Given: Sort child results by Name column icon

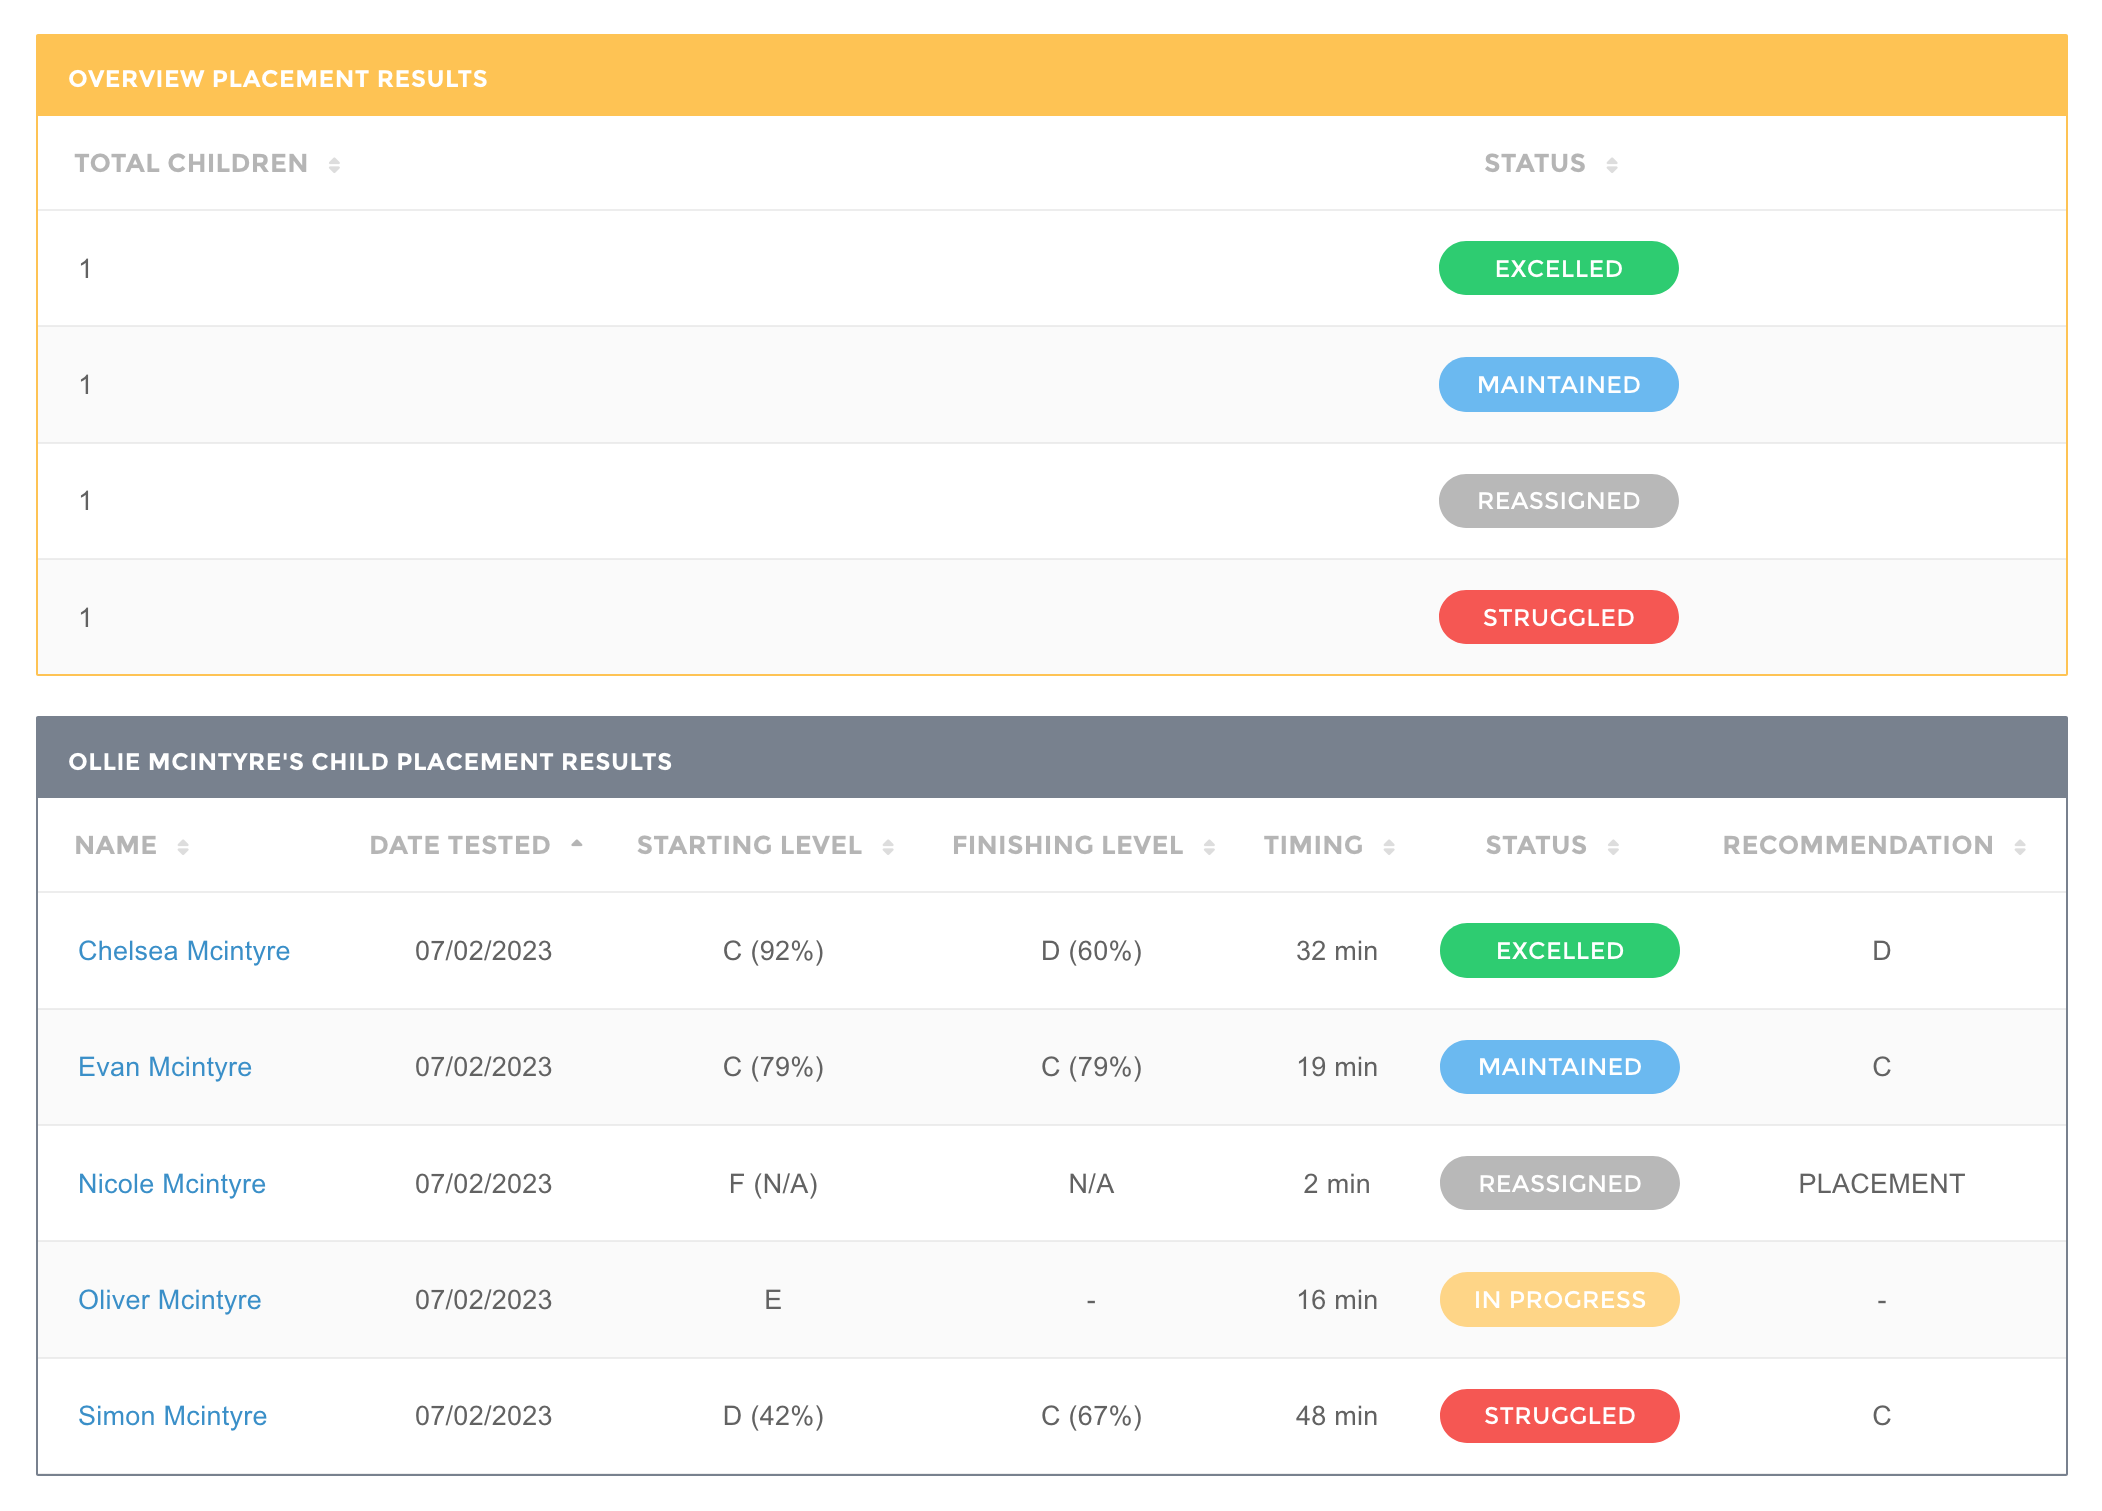Looking at the screenshot, I should tap(182, 847).
